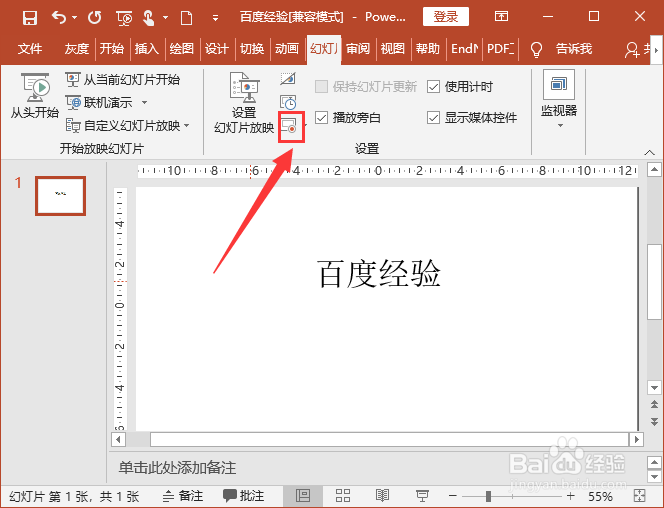Switch to the 插入 tab
Viewport: 664px width, 508px height.
coord(147,49)
